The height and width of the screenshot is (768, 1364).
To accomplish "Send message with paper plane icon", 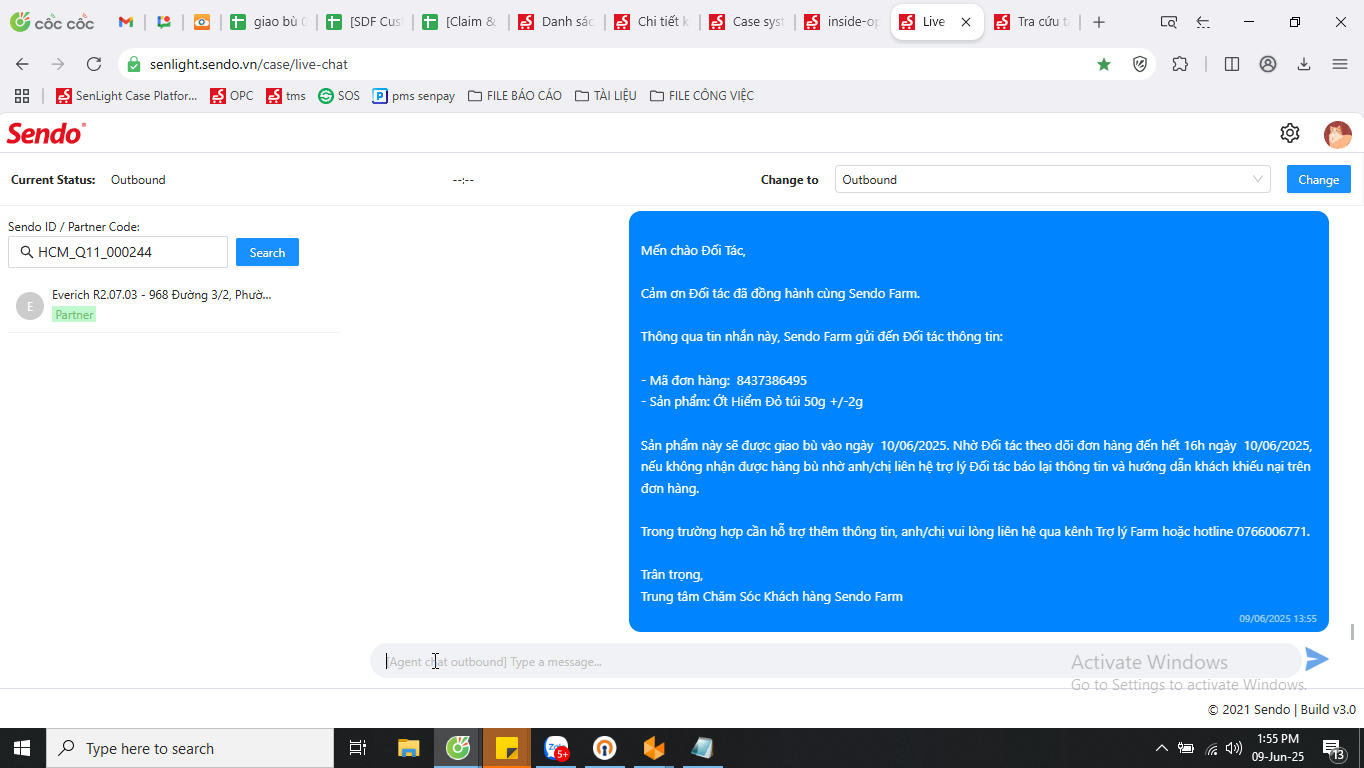I will pos(1317,659).
